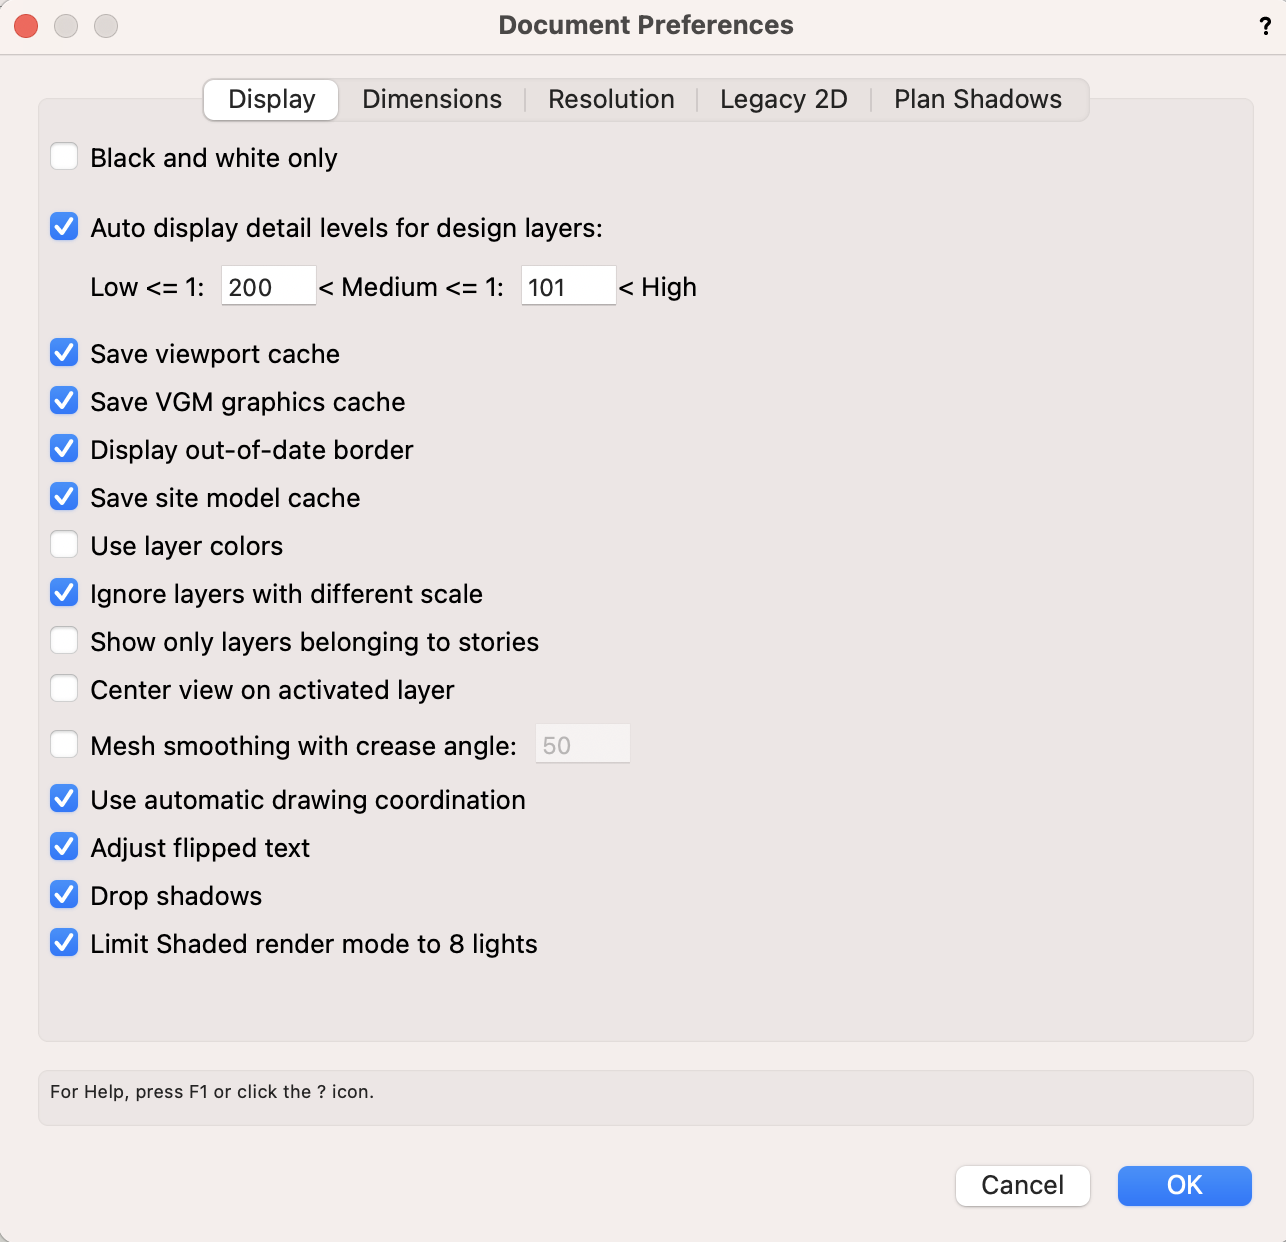Select the Legacy 2D tab
Viewport: 1286px width, 1242px height.
coord(783,100)
